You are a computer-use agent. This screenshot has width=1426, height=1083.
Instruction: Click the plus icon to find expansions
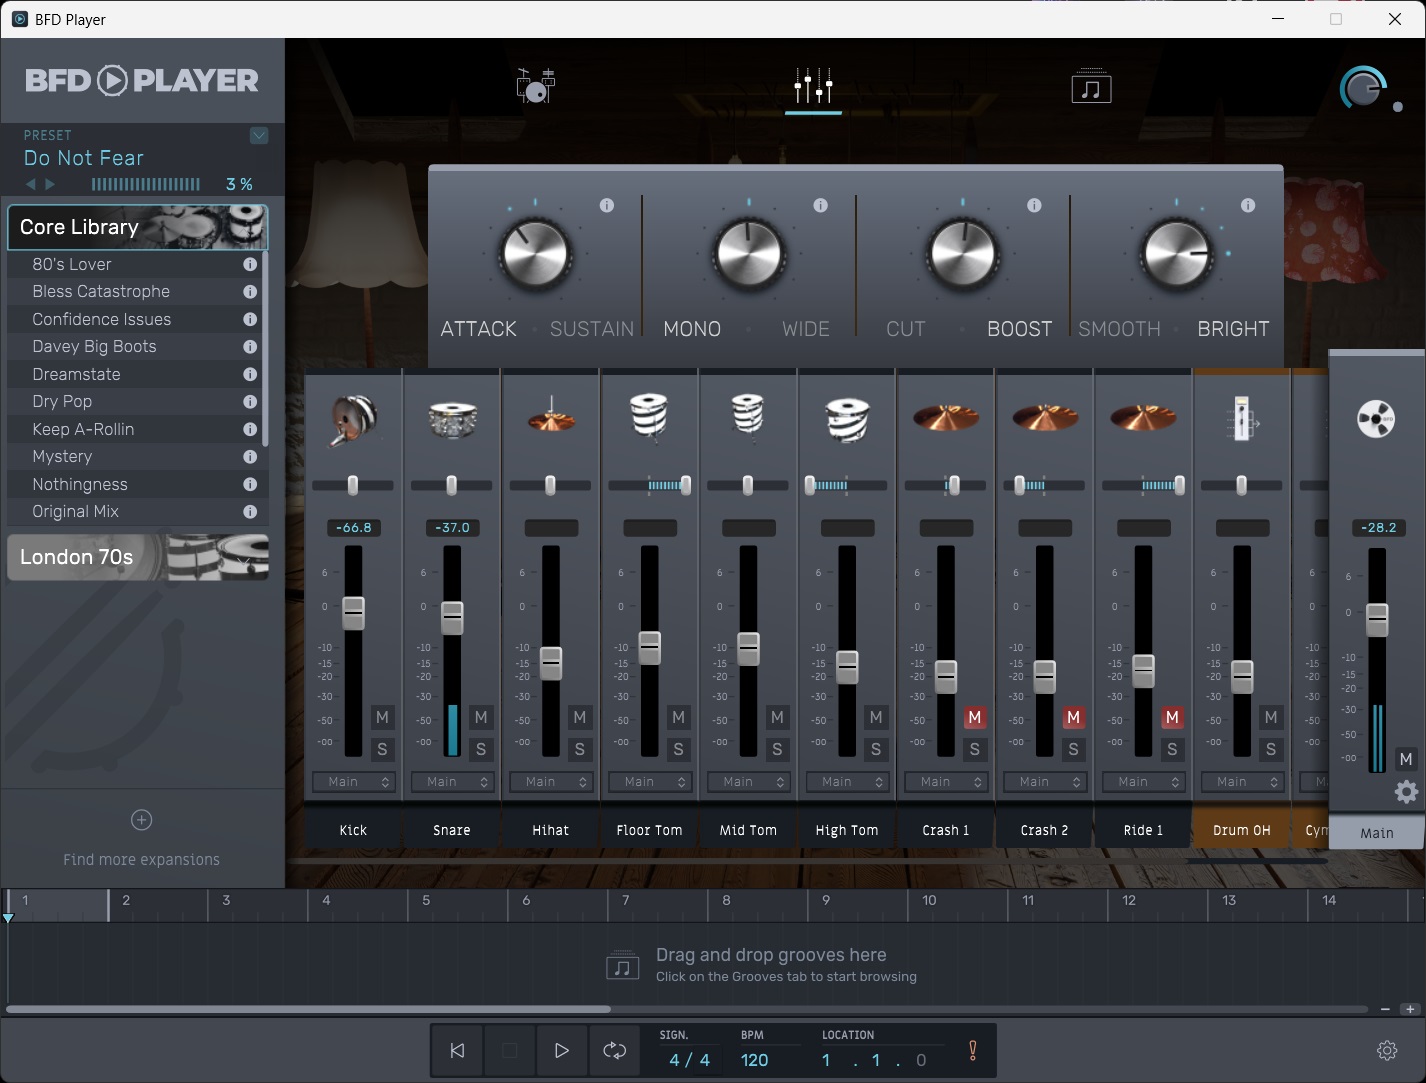click(x=142, y=820)
